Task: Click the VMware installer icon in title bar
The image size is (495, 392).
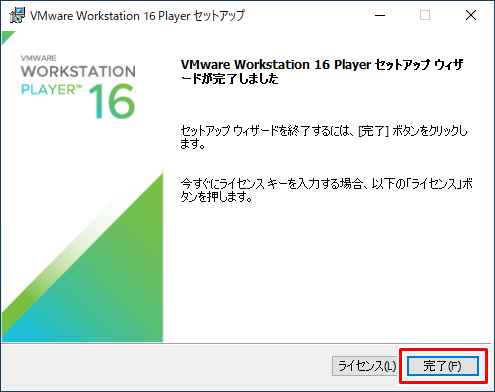Action: click(x=17, y=16)
